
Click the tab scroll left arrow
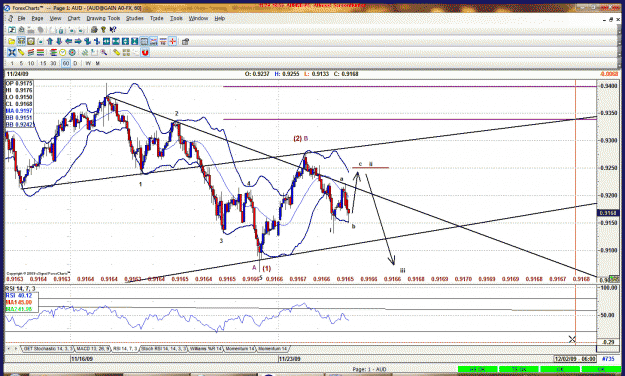(9, 348)
